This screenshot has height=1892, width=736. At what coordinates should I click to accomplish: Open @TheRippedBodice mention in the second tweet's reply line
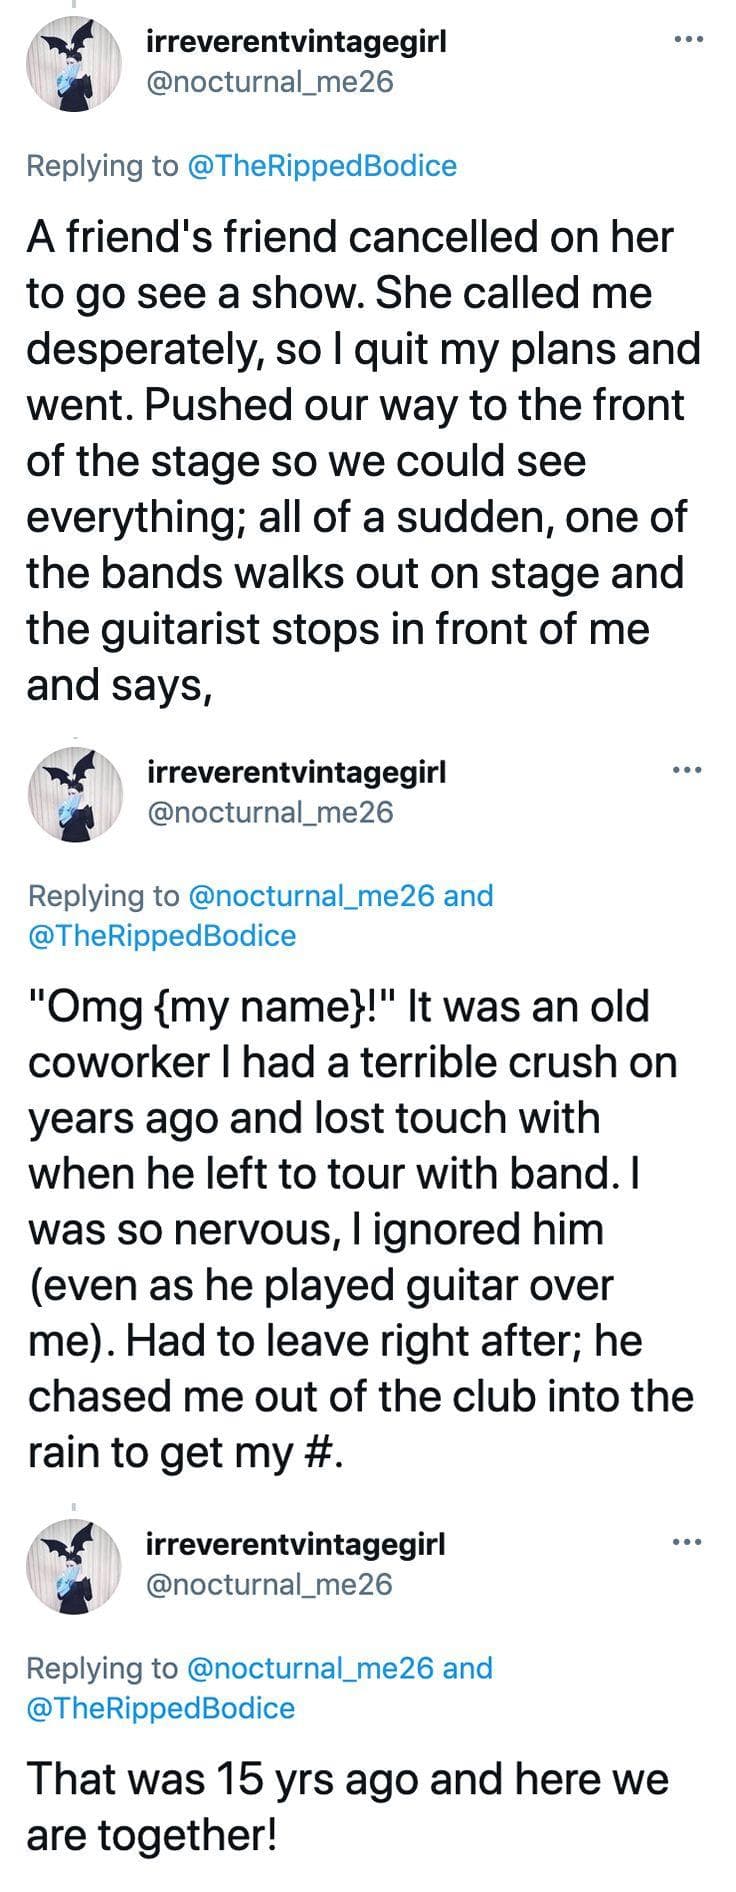(162, 936)
